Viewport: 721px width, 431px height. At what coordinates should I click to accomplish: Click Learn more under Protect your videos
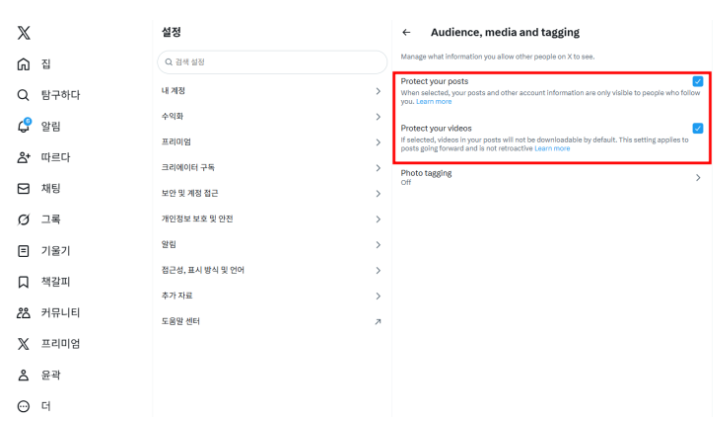pos(552,148)
